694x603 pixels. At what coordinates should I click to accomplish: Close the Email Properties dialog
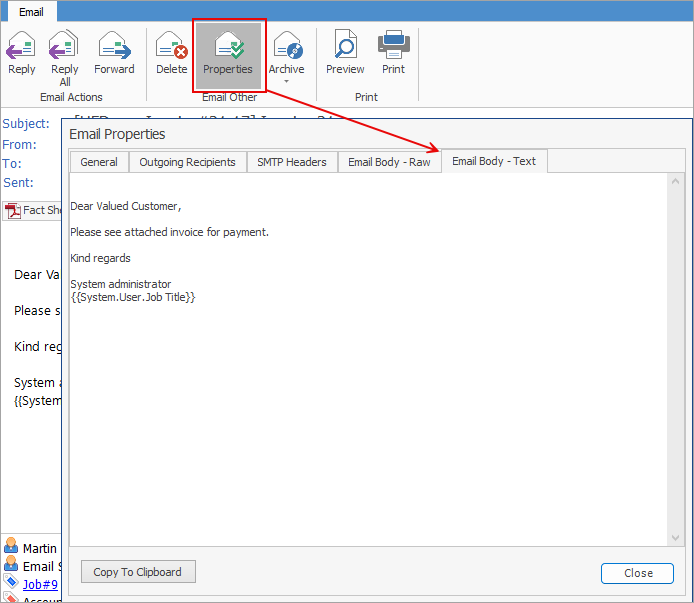coord(637,573)
